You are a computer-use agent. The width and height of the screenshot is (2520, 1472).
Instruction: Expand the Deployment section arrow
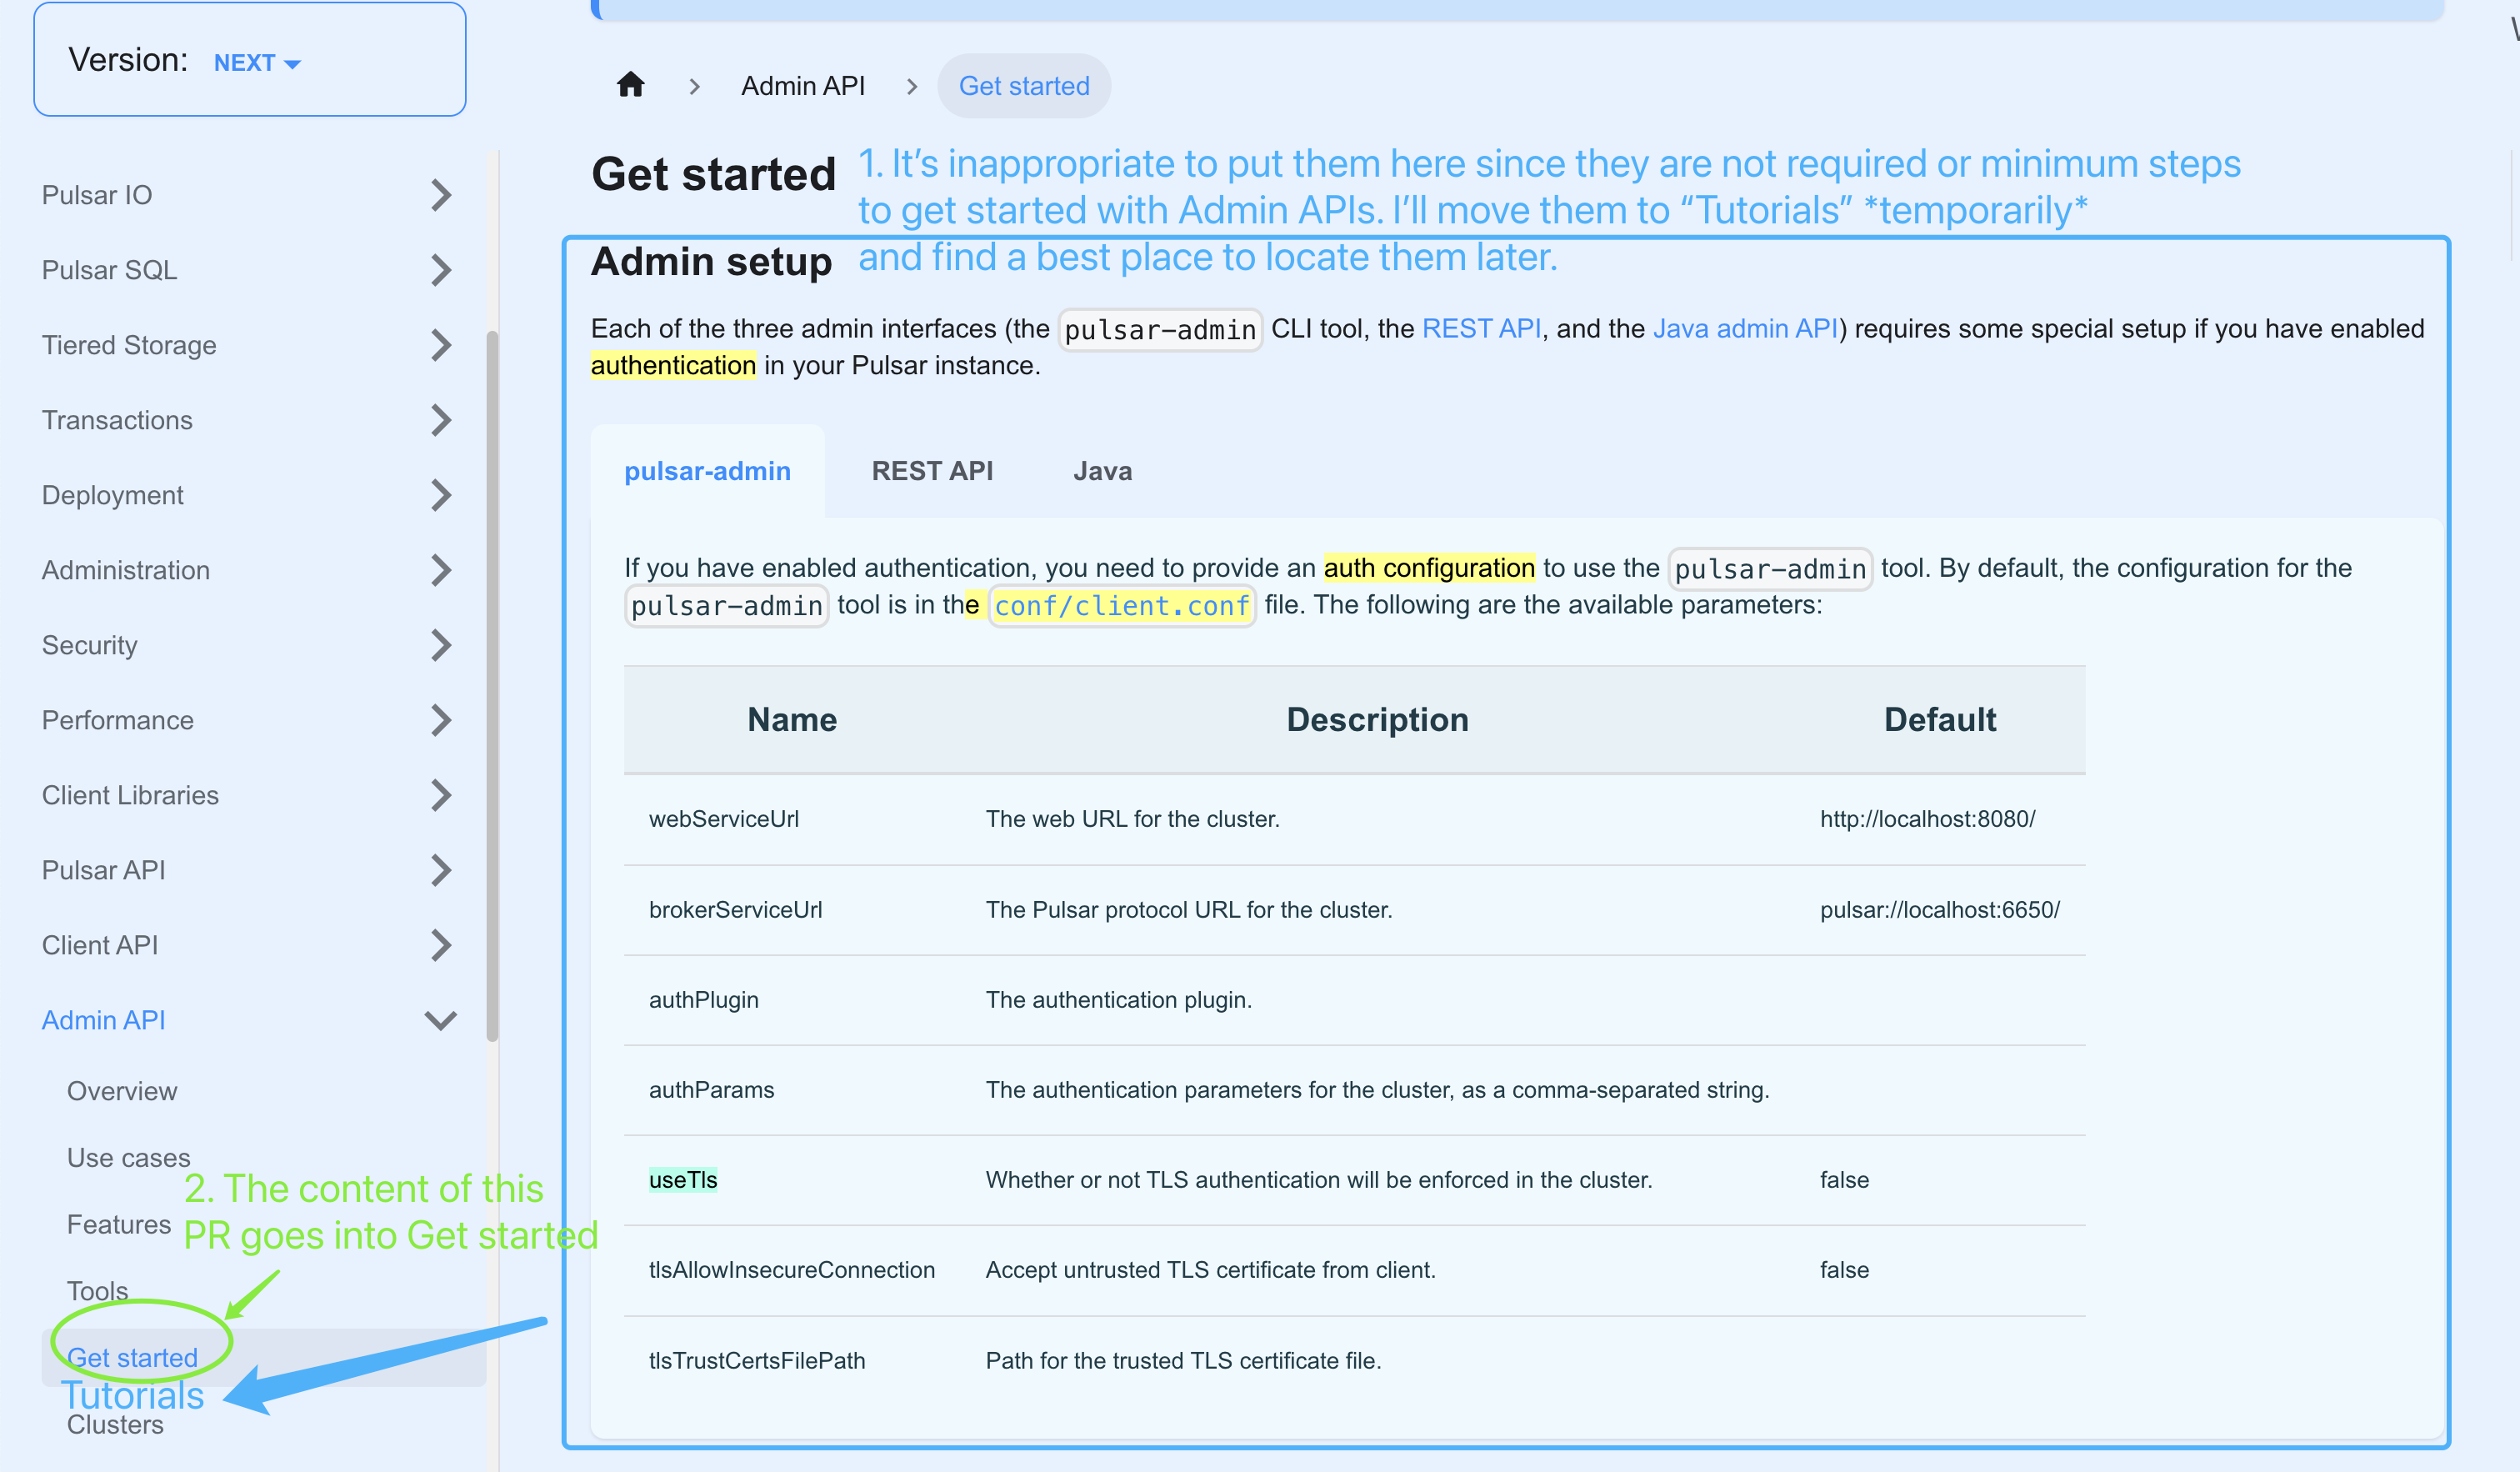441,495
